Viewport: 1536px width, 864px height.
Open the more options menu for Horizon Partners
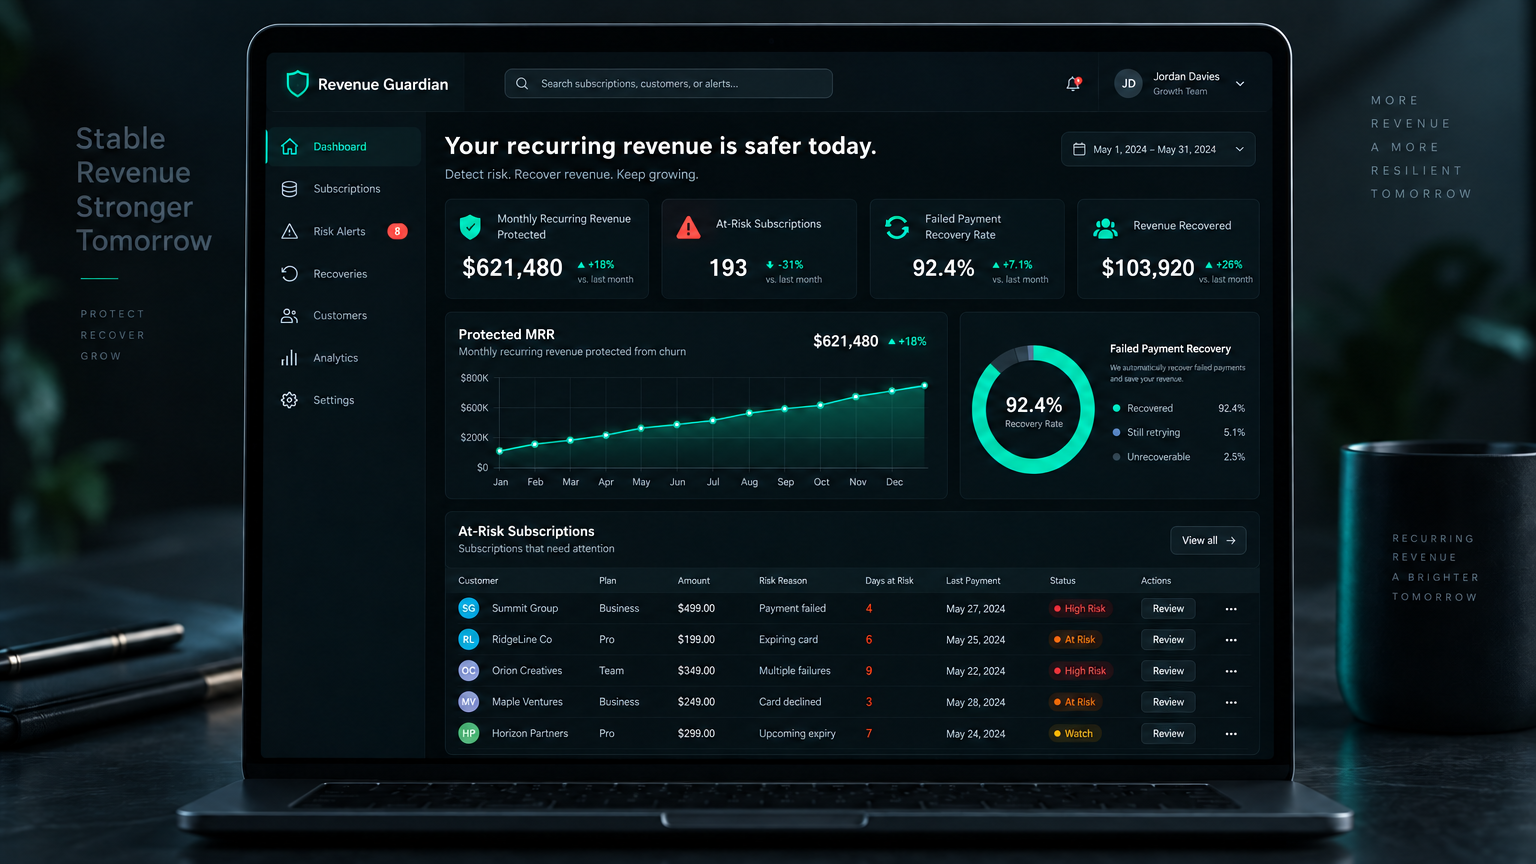(1231, 734)
